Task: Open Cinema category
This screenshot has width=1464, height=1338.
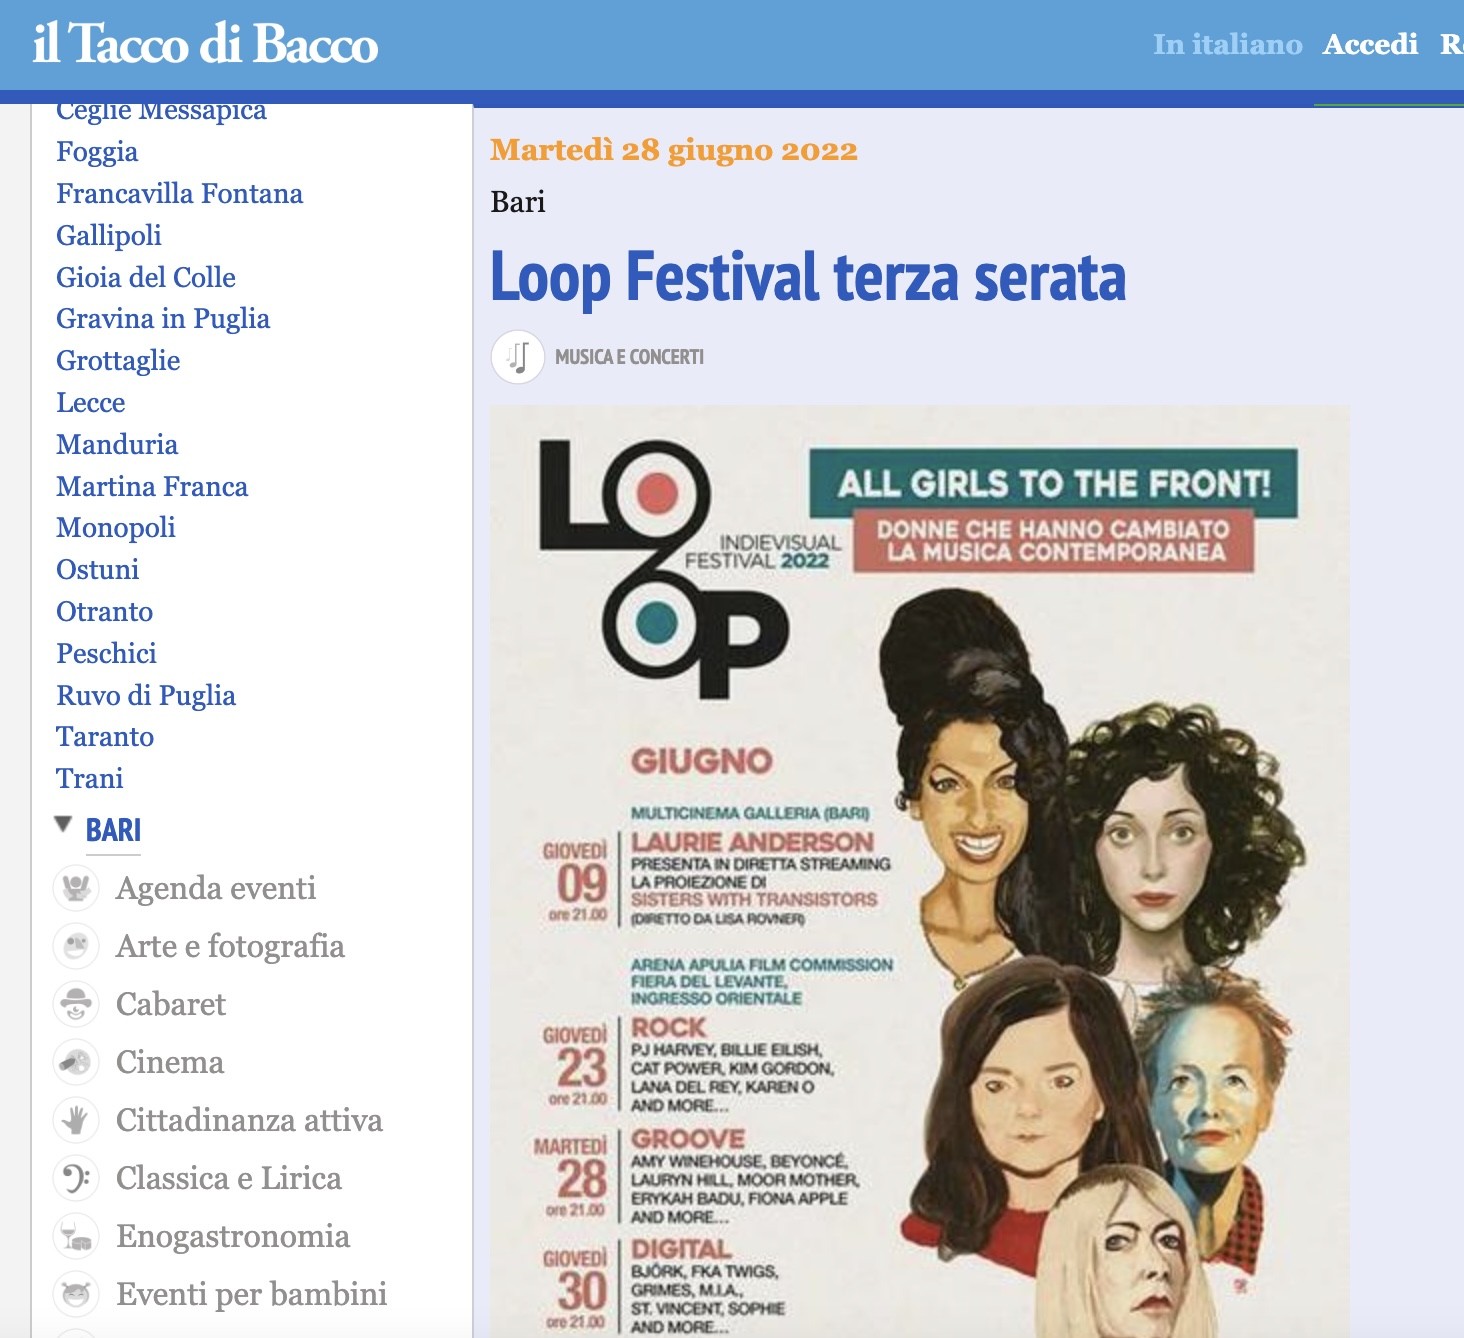Action: coord(170,1062)
